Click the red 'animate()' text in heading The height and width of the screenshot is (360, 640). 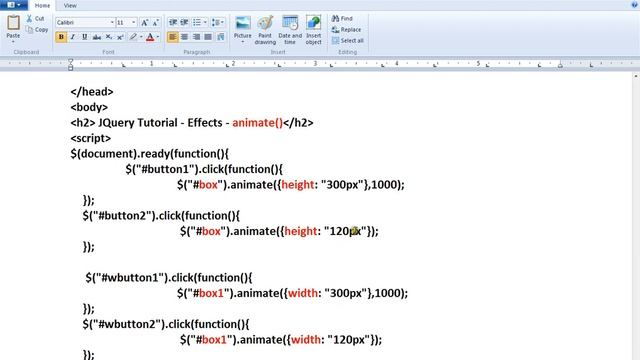tap(258, 123)
